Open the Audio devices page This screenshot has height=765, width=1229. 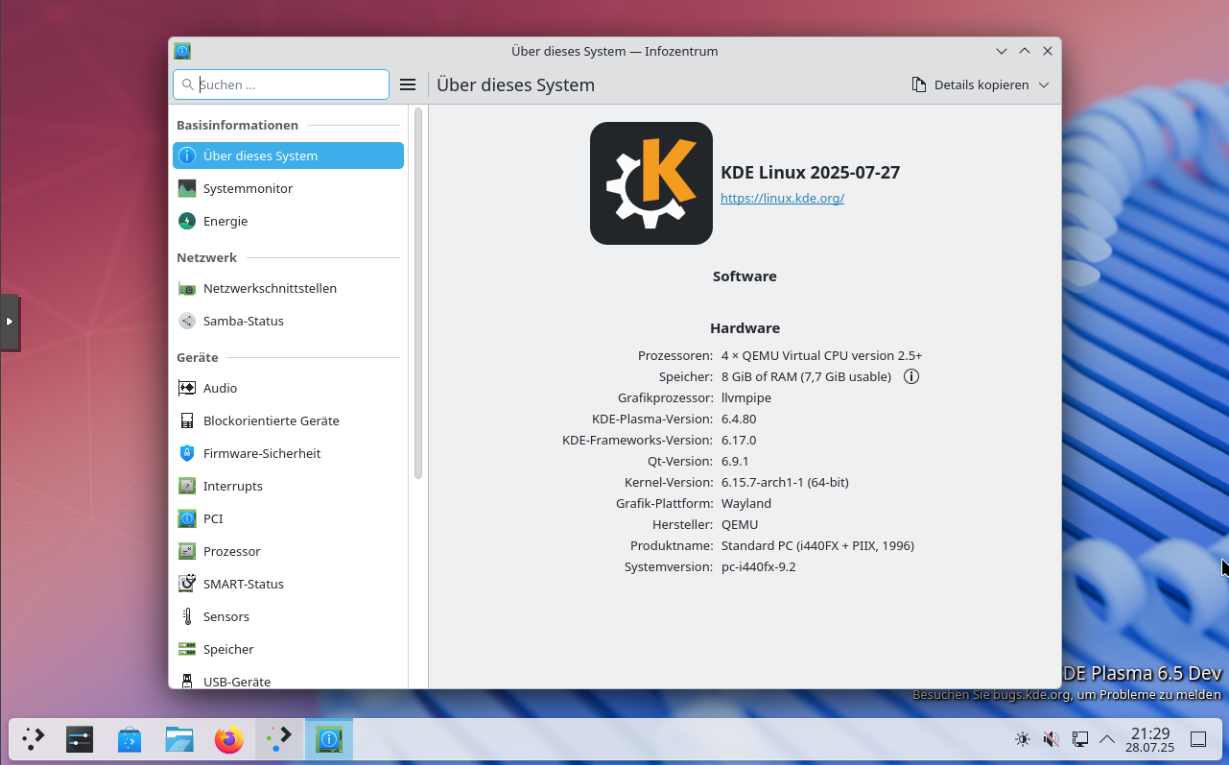288,388
